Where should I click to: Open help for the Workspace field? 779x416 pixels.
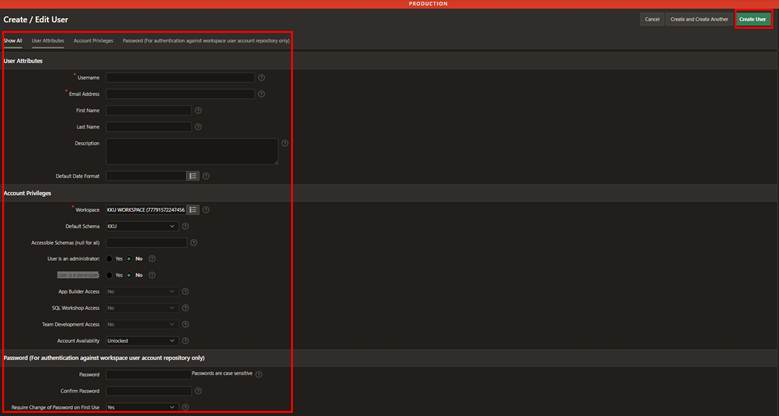coord(206,210)
